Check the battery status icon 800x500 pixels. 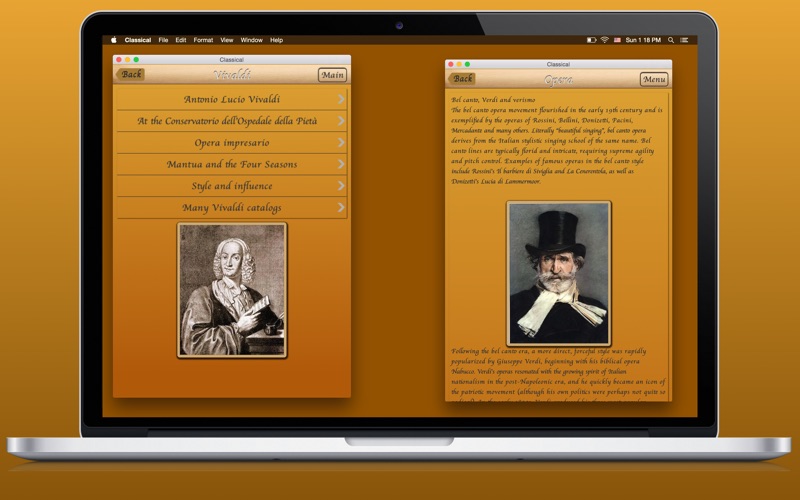click(x=591, y=40)
